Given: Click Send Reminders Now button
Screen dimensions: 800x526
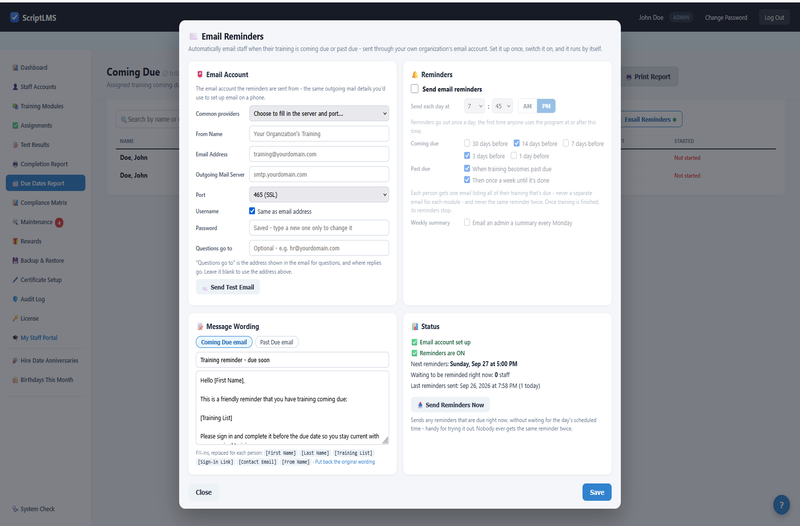Looking at the screenshot, I should pyautogui.click(x=451, y=405).
